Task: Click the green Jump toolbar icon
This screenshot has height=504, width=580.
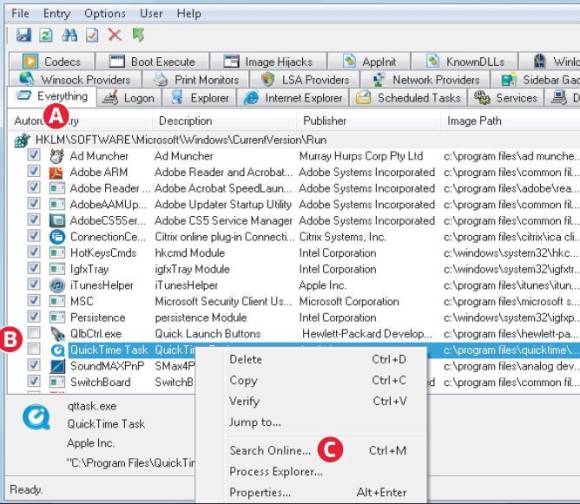Action: point(138,35)
